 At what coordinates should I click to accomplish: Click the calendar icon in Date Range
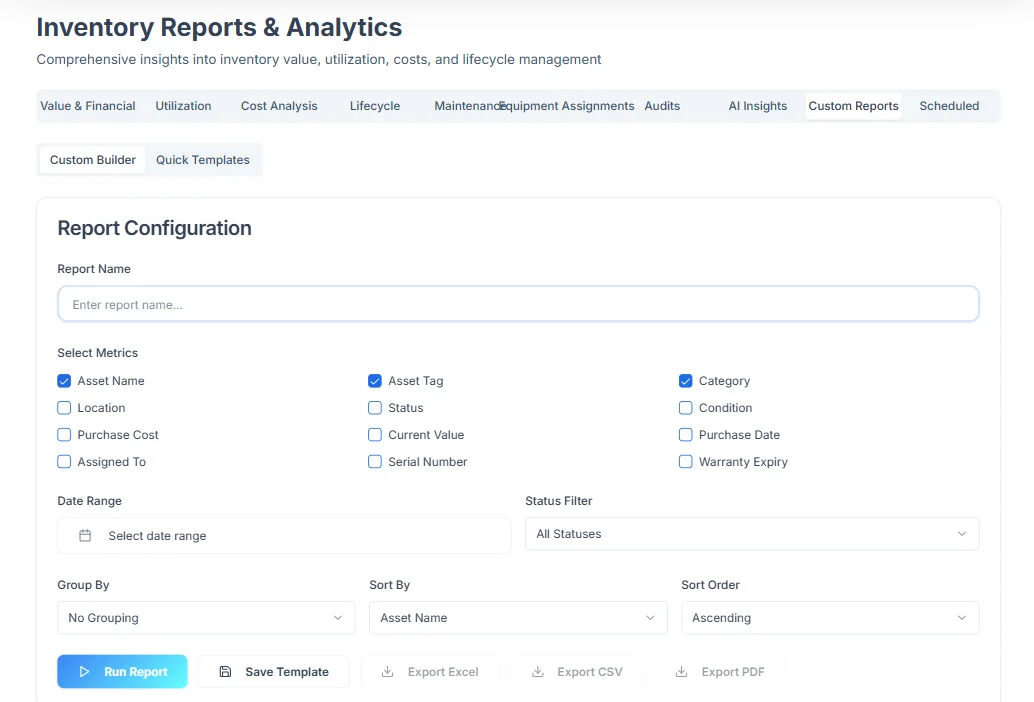[x=85, y=535]
